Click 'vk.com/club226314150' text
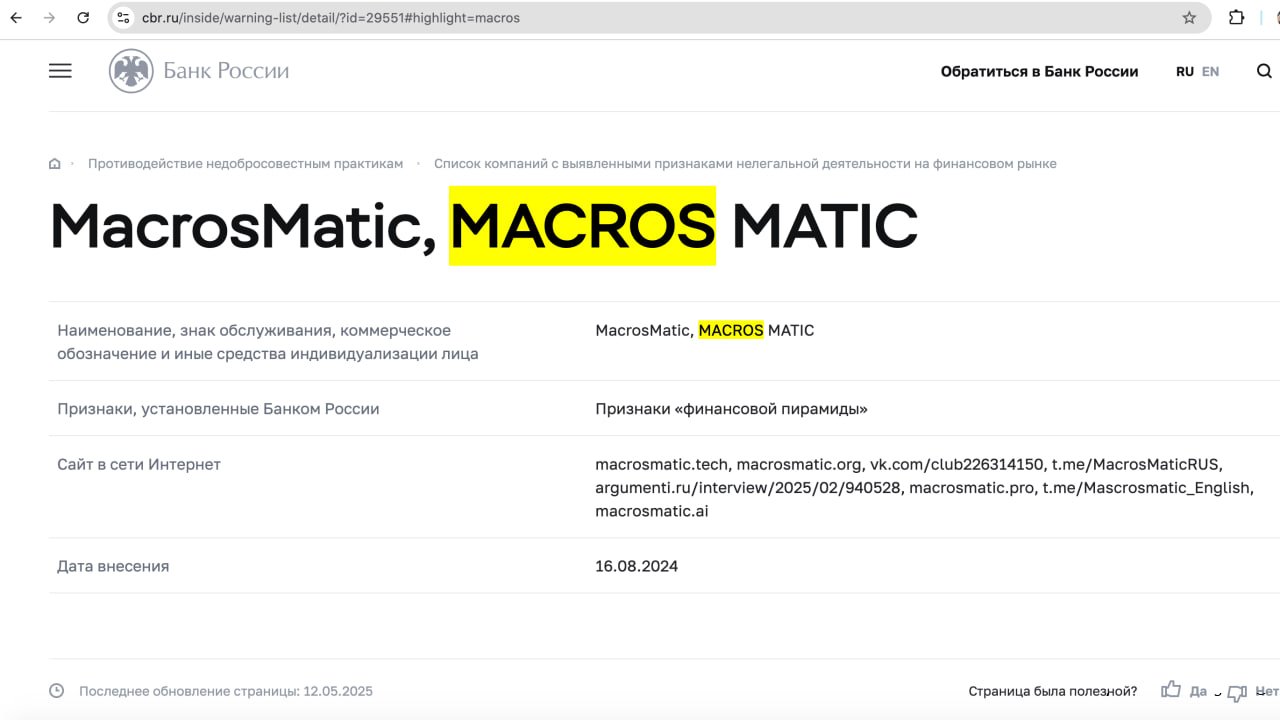 (x=956, y=464)
